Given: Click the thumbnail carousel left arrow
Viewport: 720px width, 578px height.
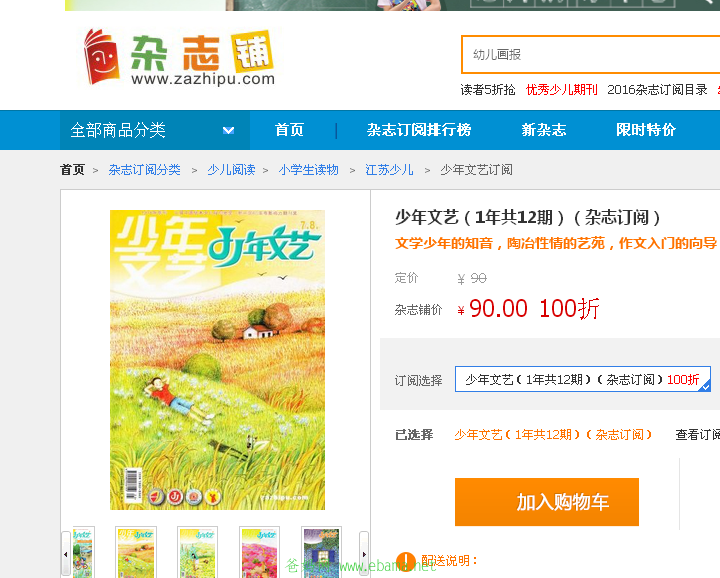Looking at the screenshot, I should tap(66, 554).
